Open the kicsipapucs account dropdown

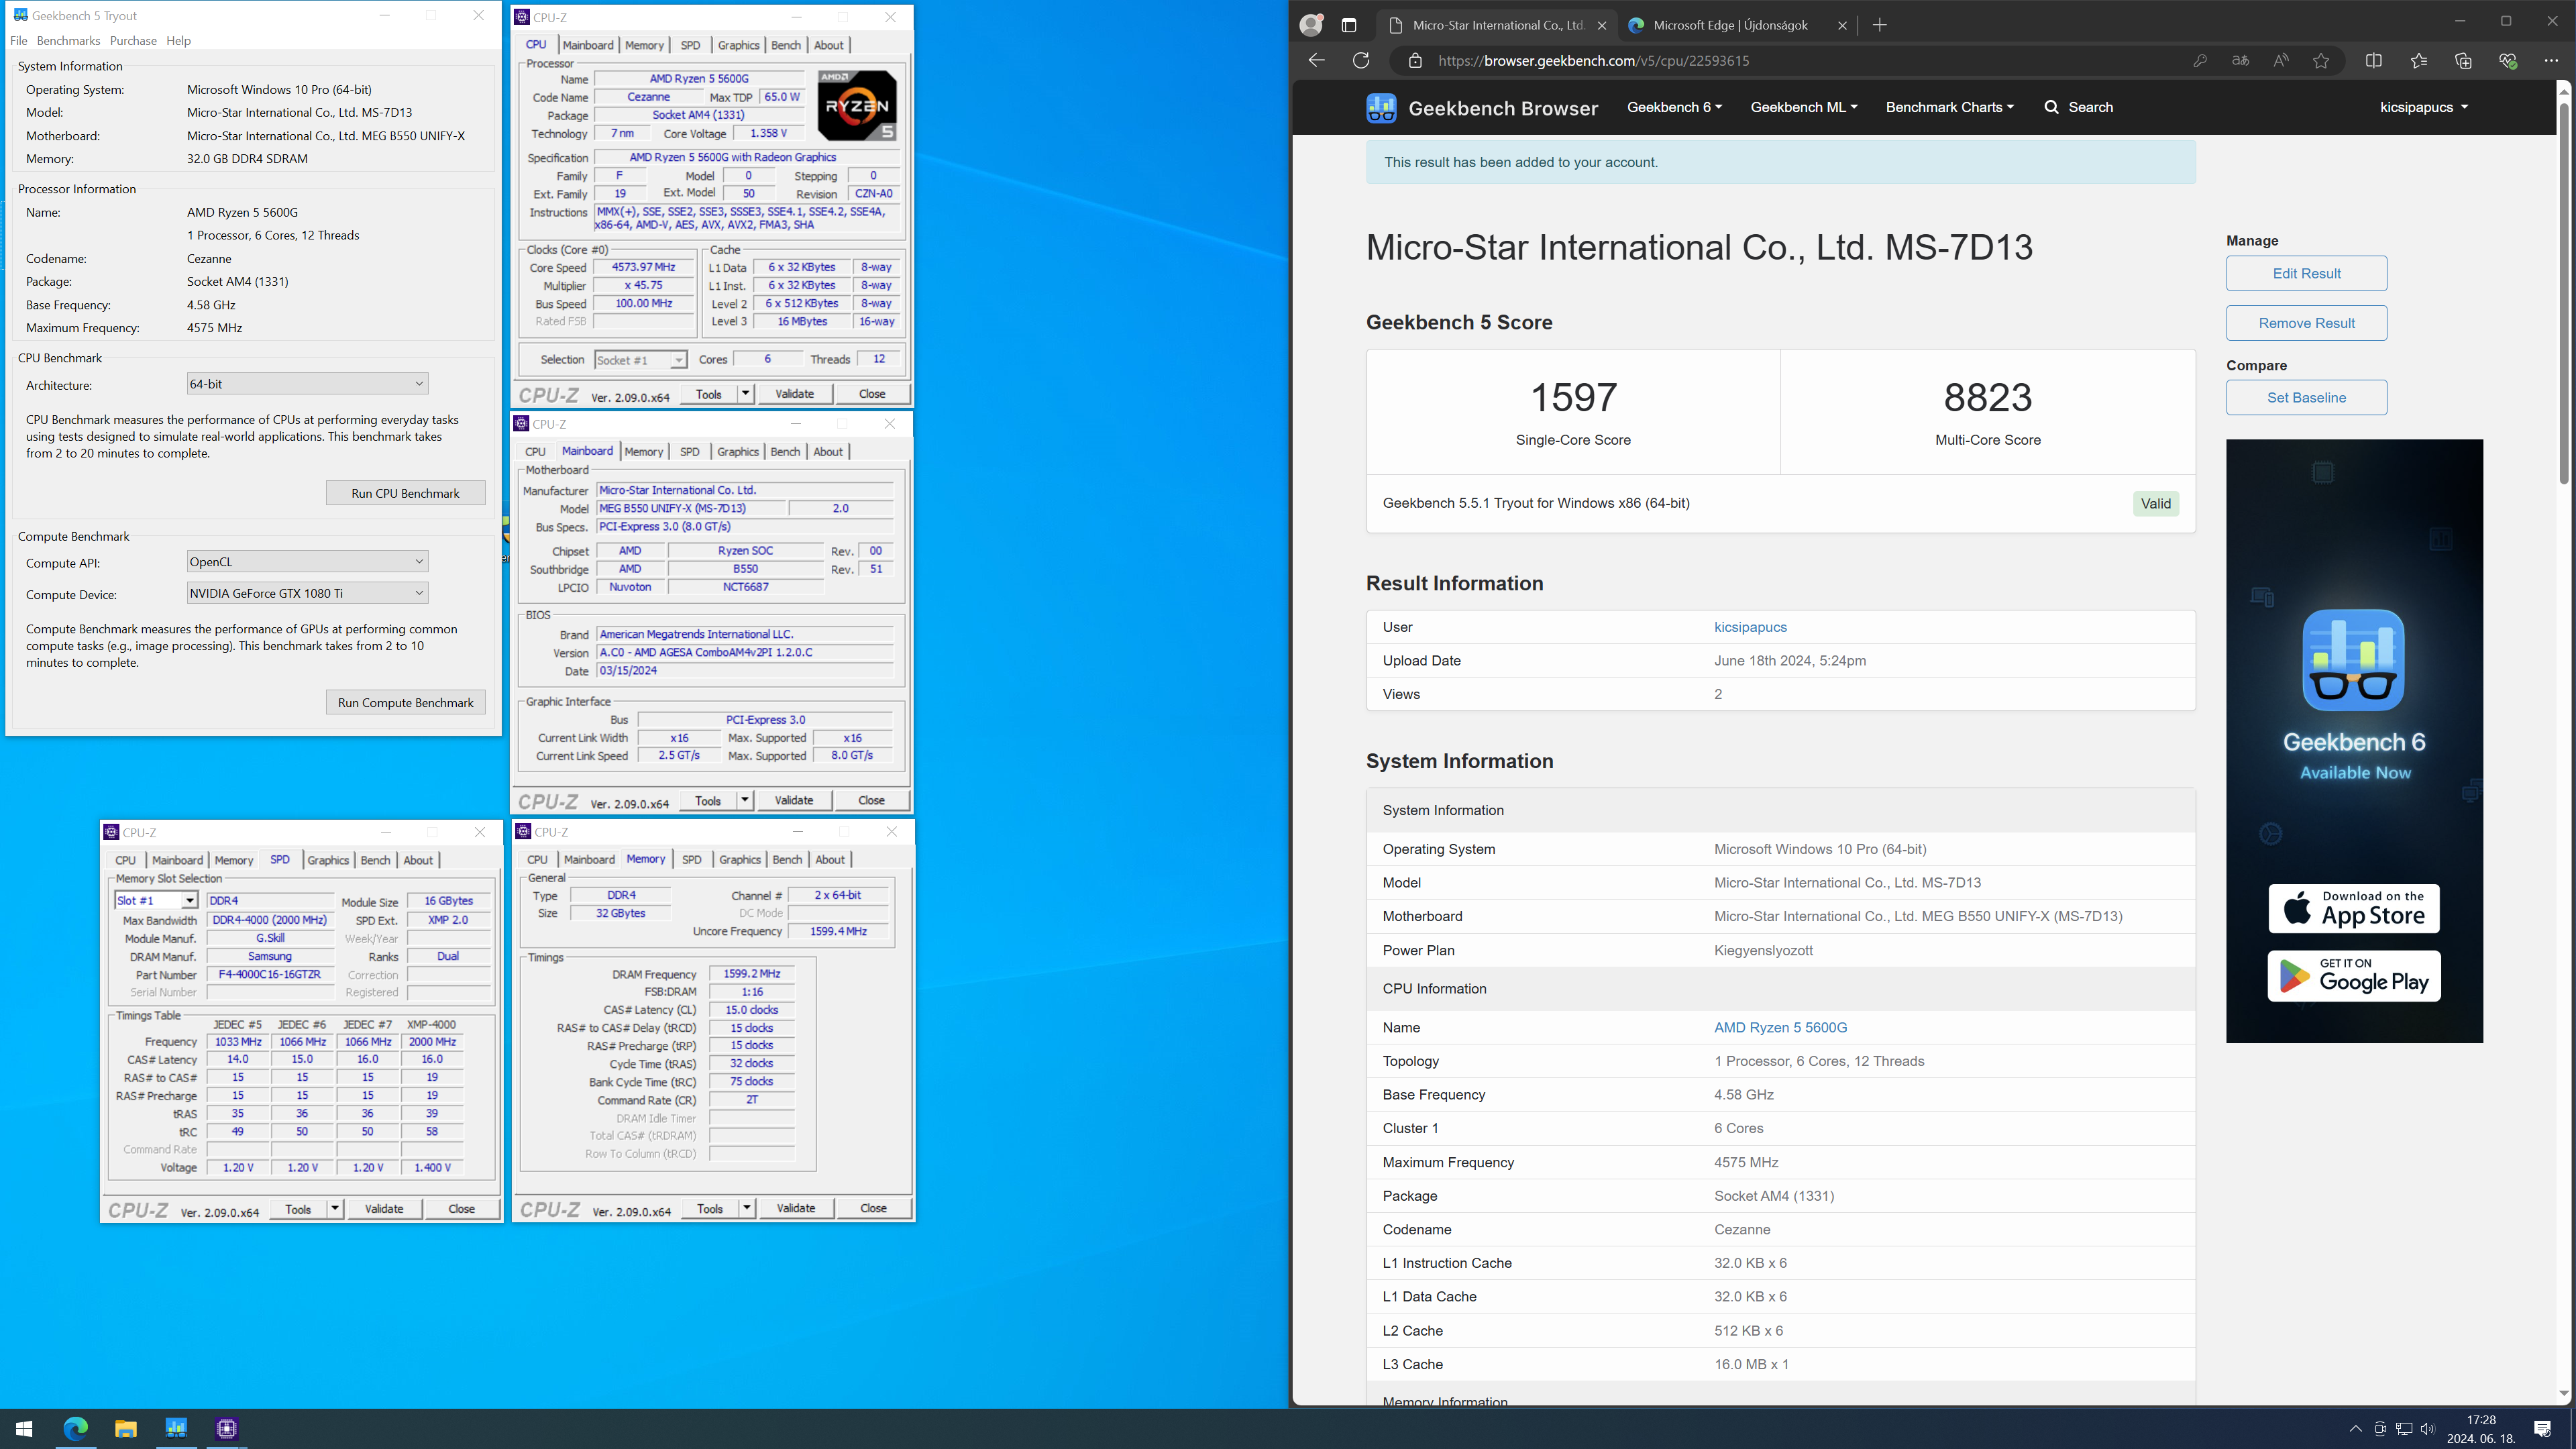[x=2423, y=107]
